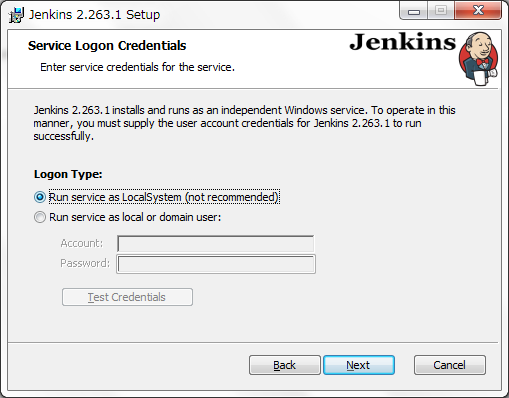Image resolution: width=509 pixels, height=398 pixels.
Task: Click the Jenkins 2.263.1 Setup title text
Action: [94, 15]
